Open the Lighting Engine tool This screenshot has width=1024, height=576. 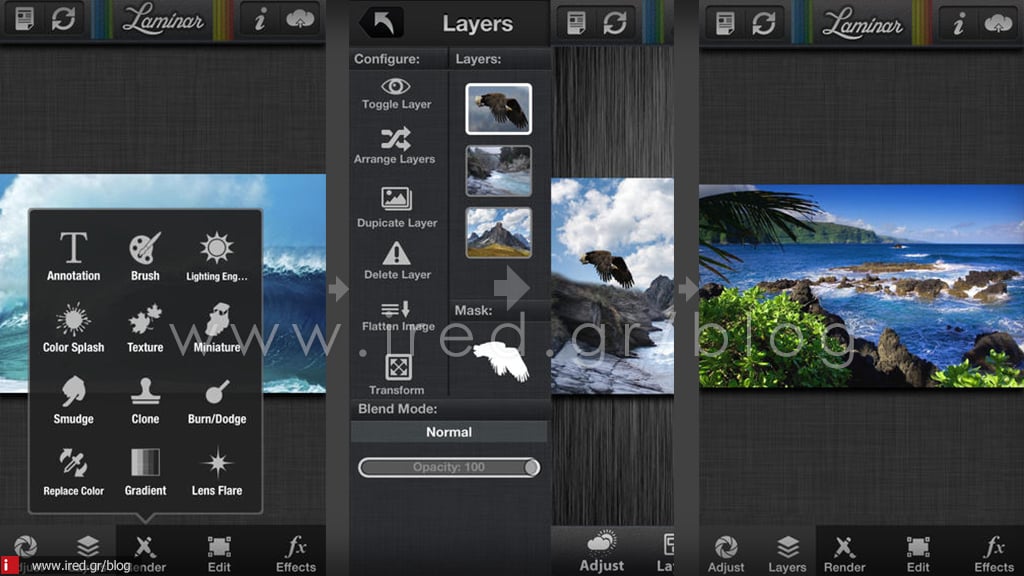pos(216,255)
